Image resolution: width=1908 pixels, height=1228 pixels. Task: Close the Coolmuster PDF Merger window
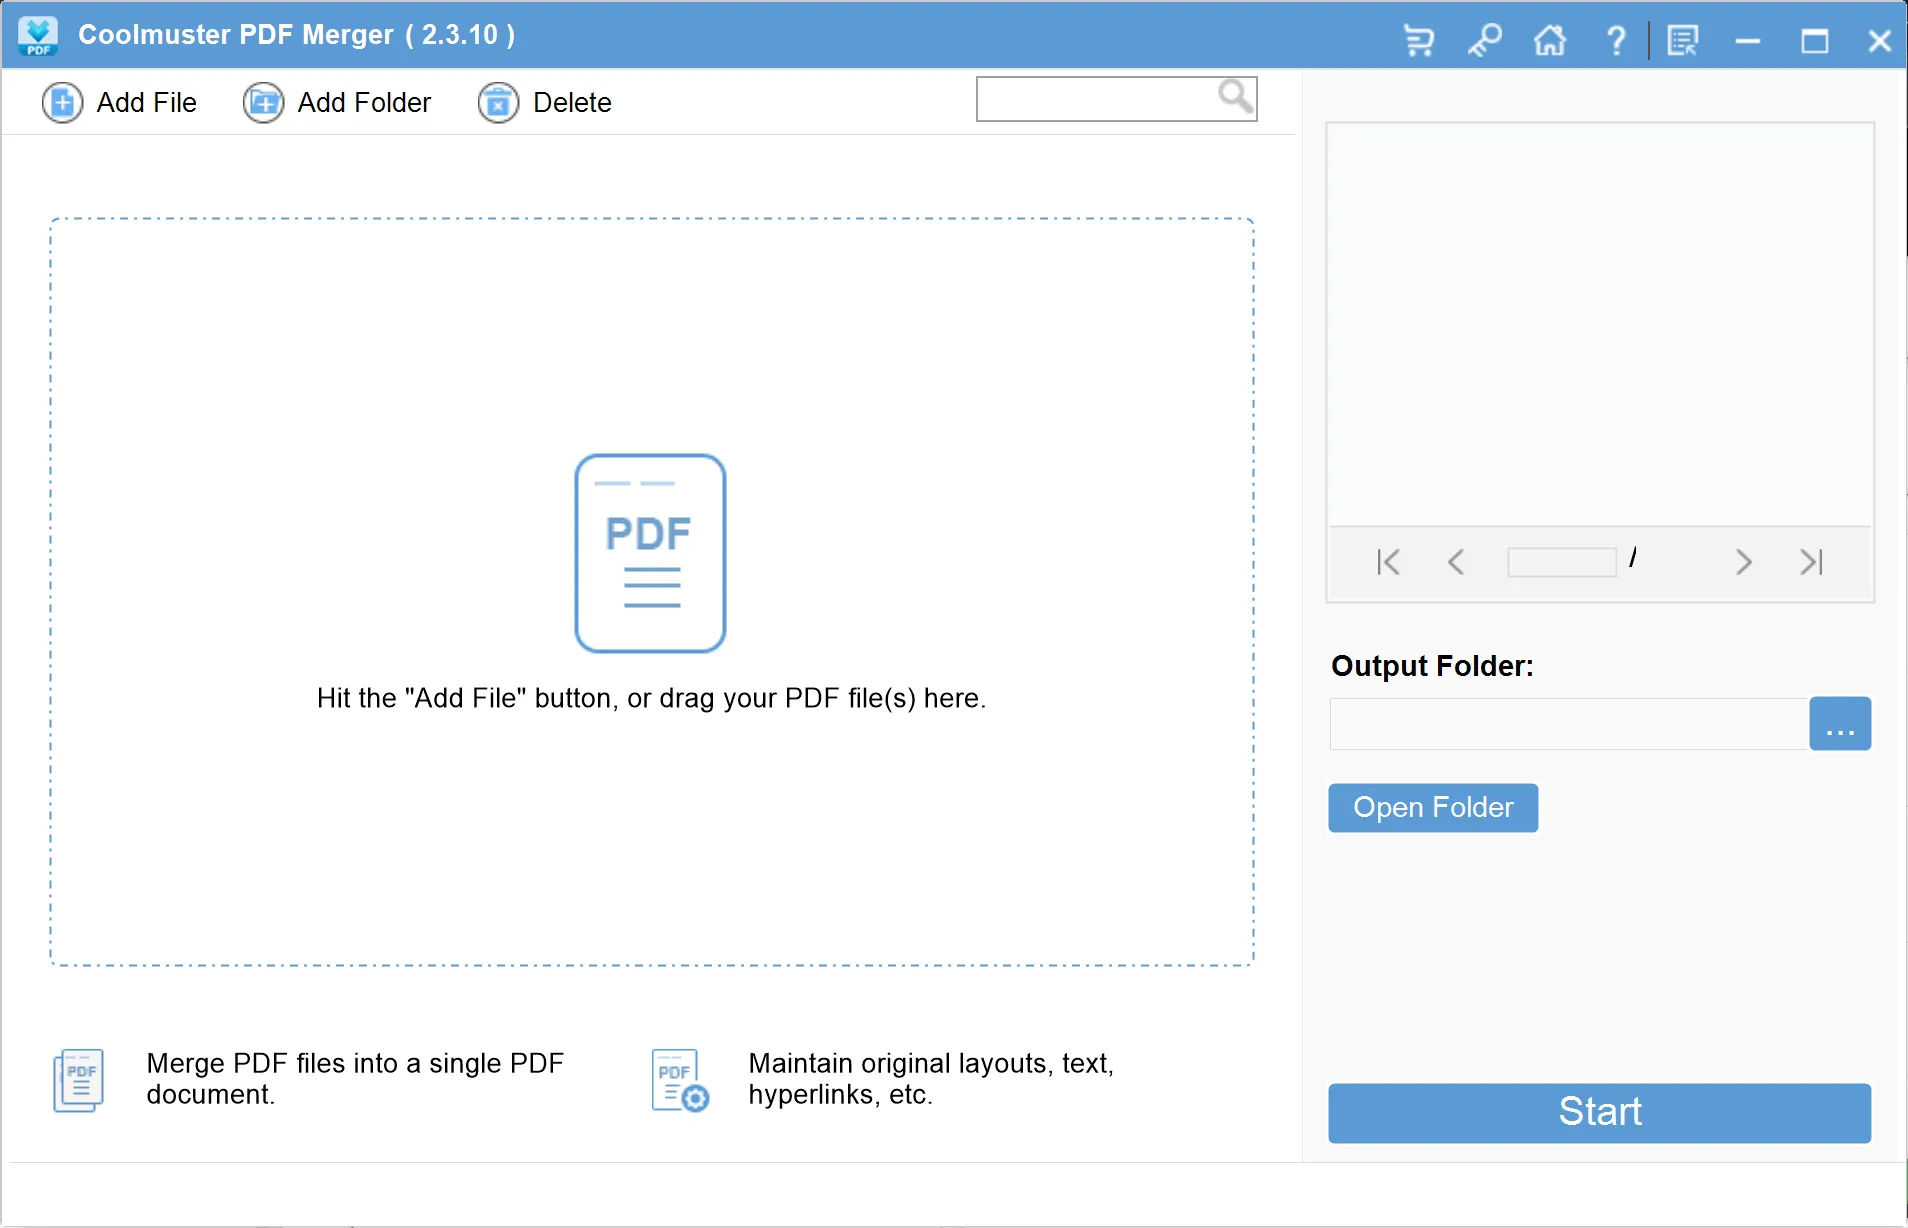coord(1880,40)
